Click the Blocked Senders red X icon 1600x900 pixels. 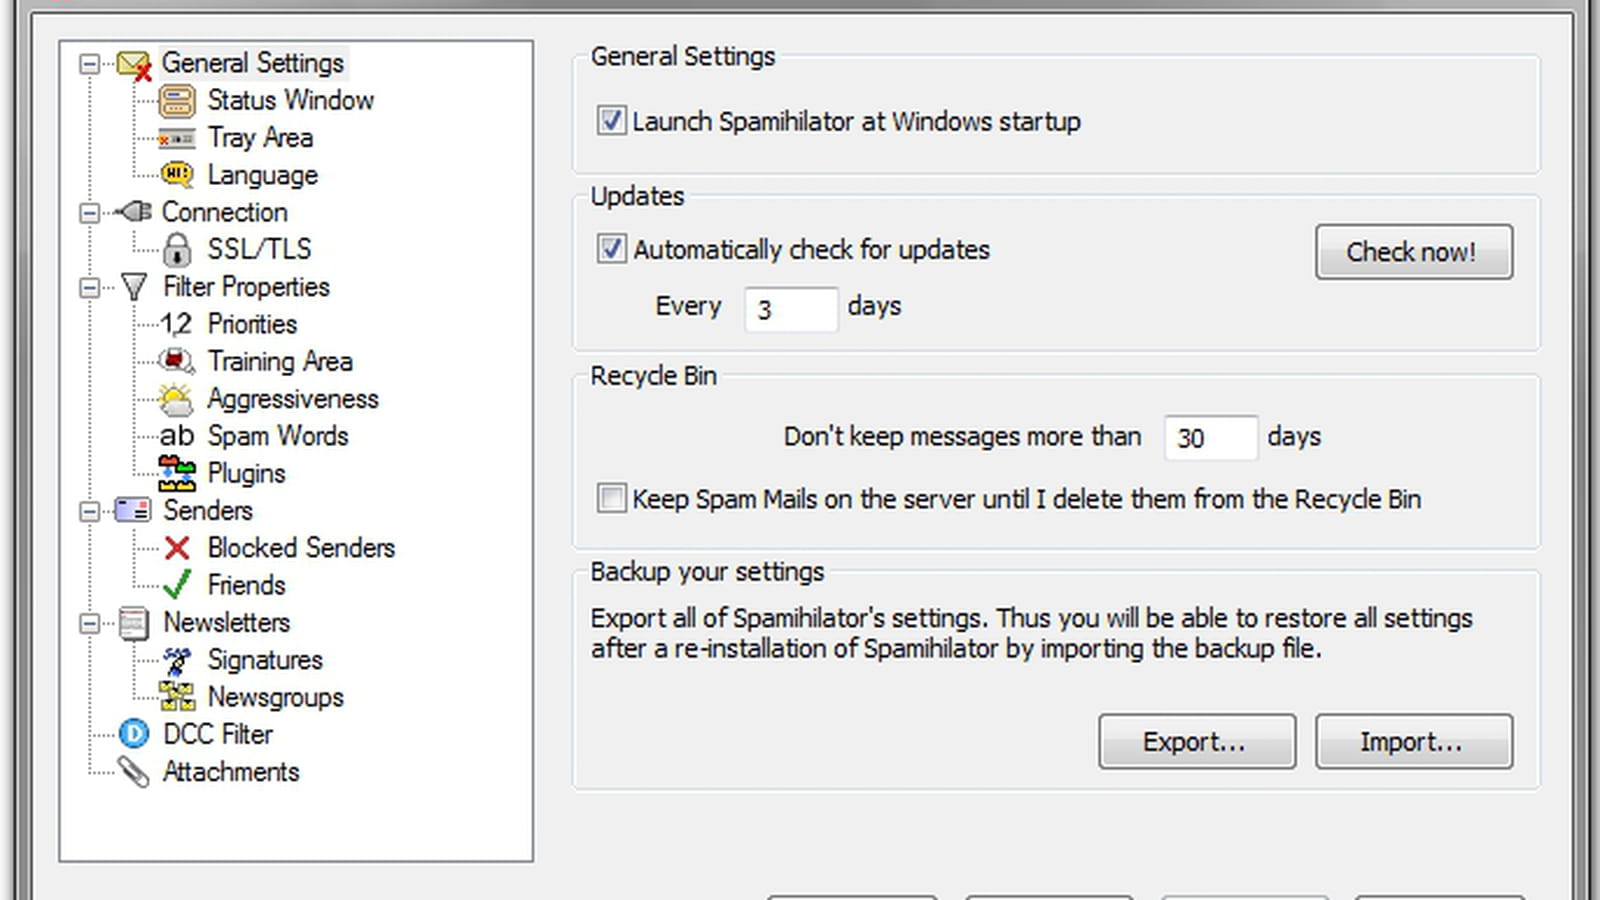177,548
